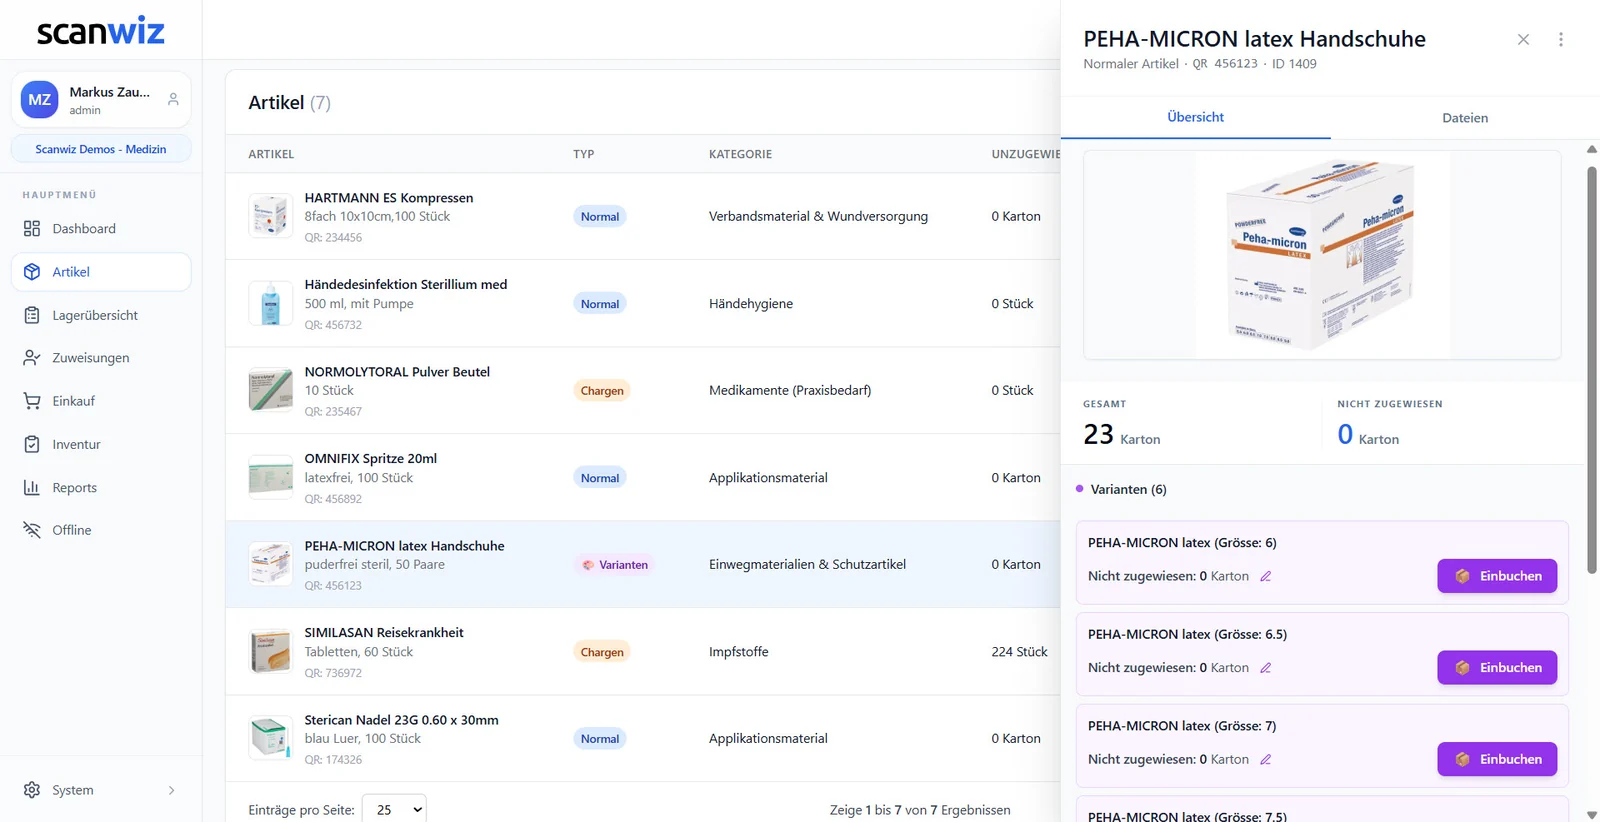Click the MZ avatar circle
The image size is (1600, 822).
click(40, 100)
